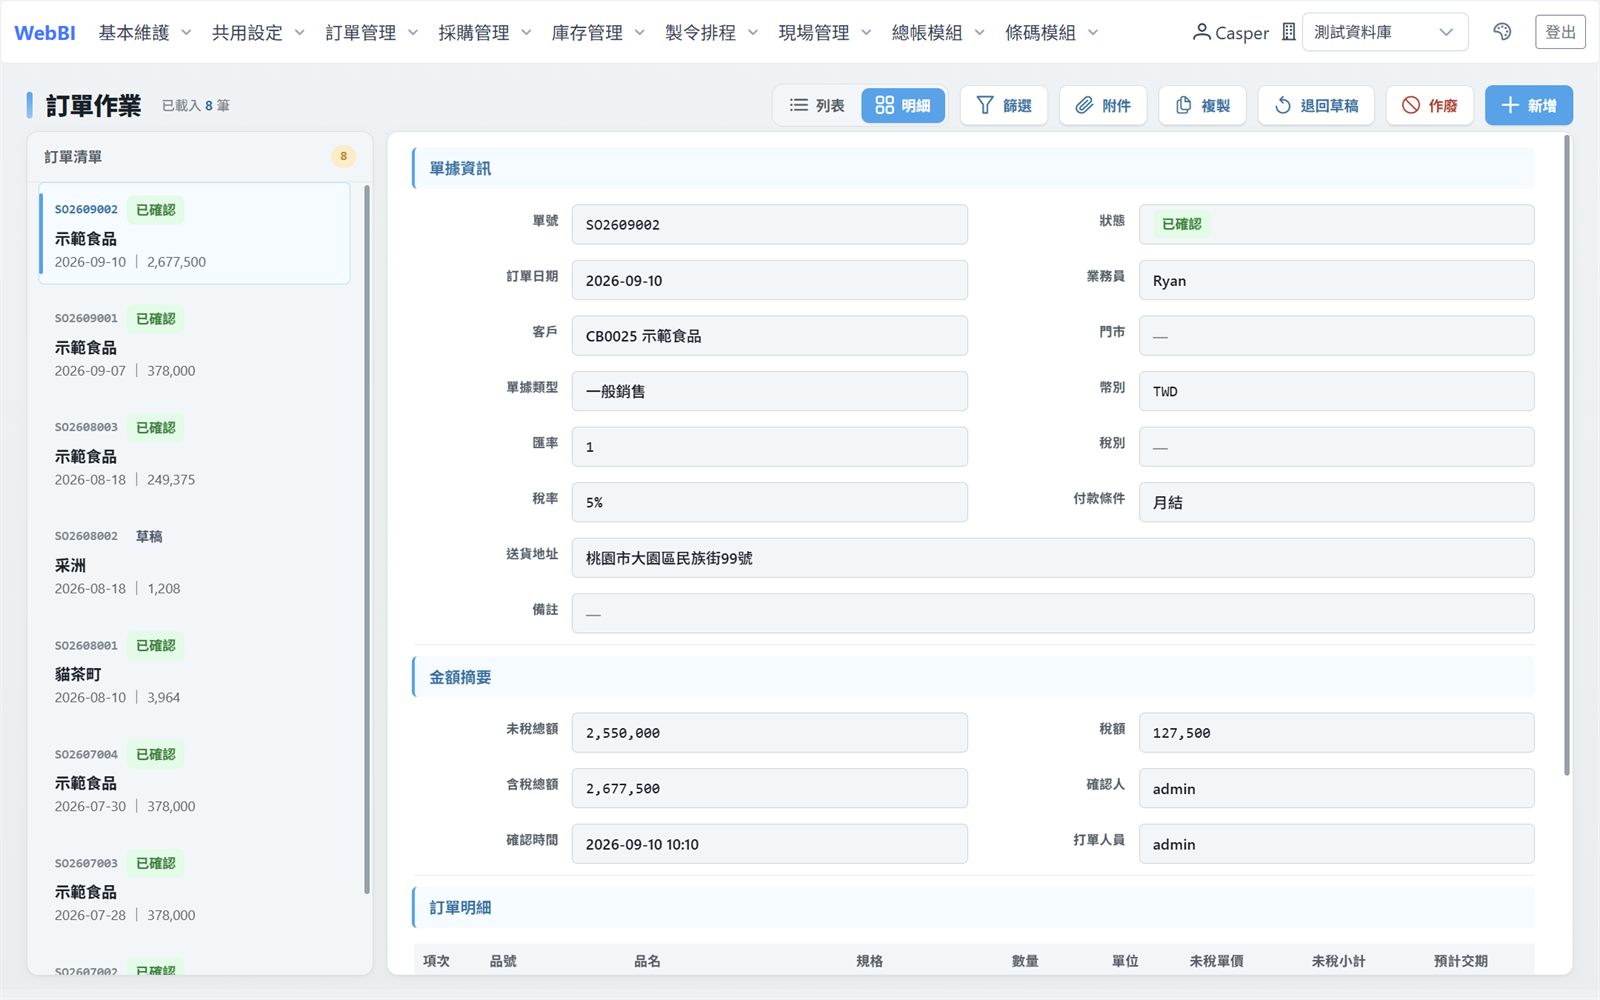This screenshot has width=1600, height=1000.
Task: Expand the 採購管理 menu
Action: coord(484,33)
